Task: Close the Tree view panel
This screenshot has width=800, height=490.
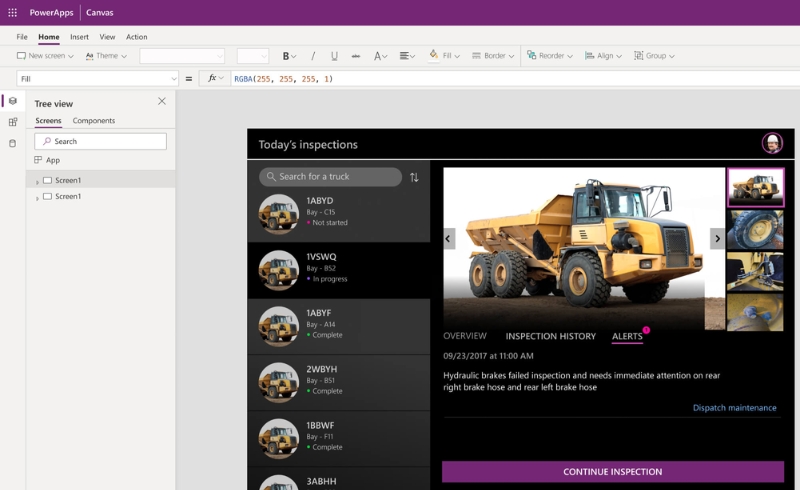Action: [162, 101]
